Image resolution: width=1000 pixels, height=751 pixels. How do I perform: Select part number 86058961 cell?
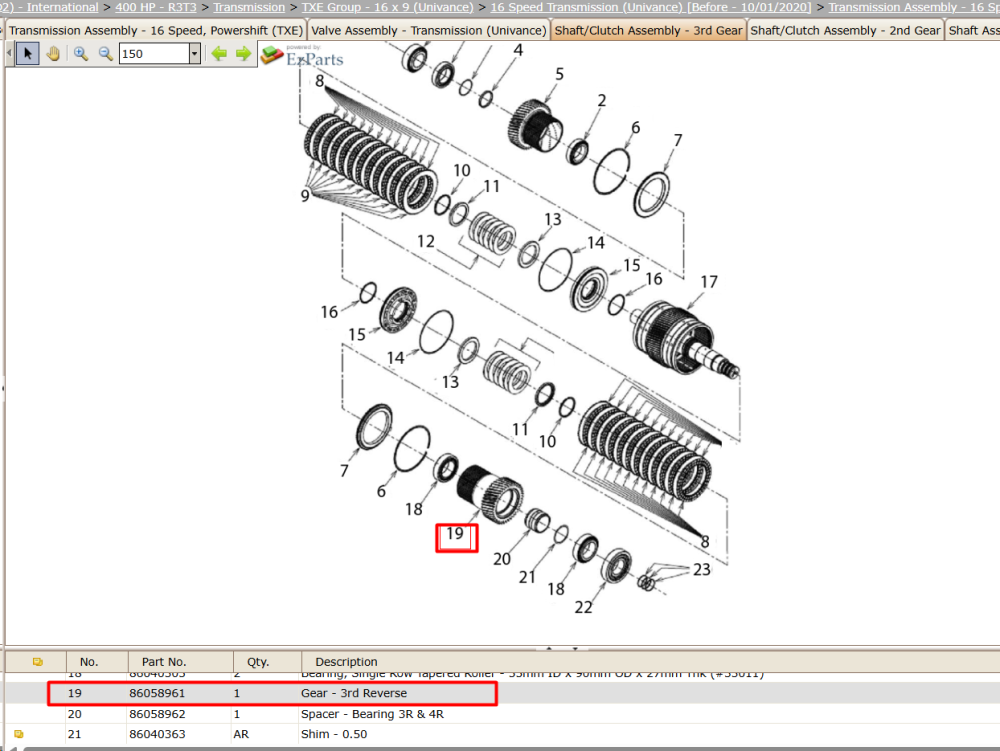coord(157,693)
